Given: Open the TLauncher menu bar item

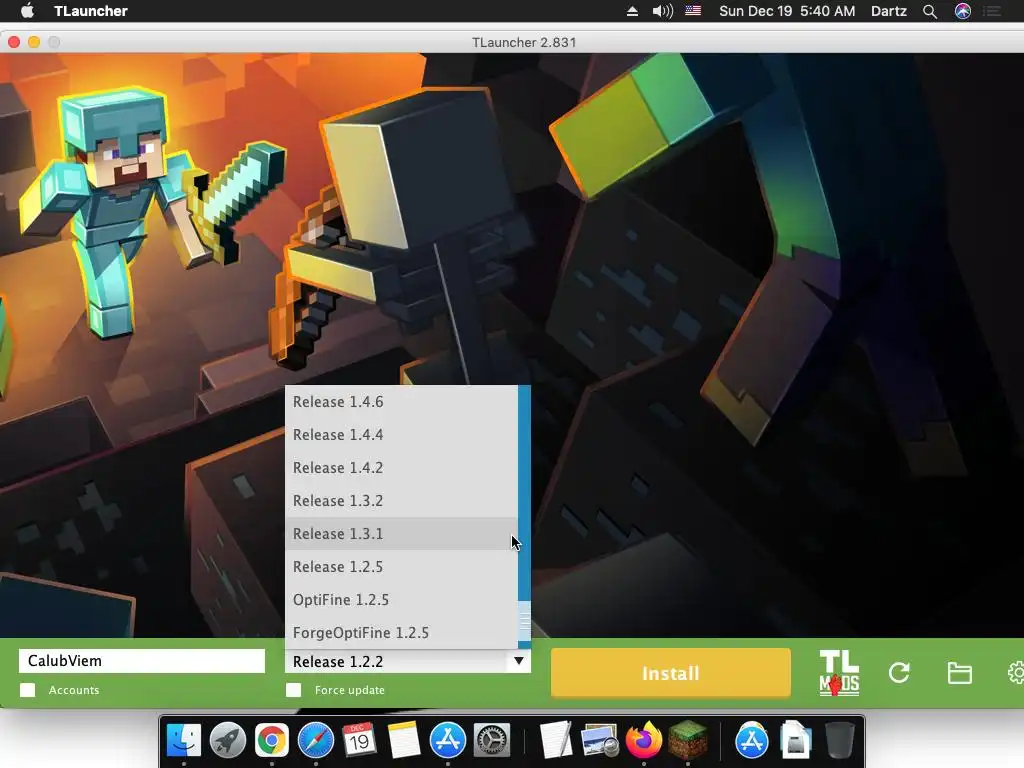Looking at the screenshot, I should tap(91, 11).
